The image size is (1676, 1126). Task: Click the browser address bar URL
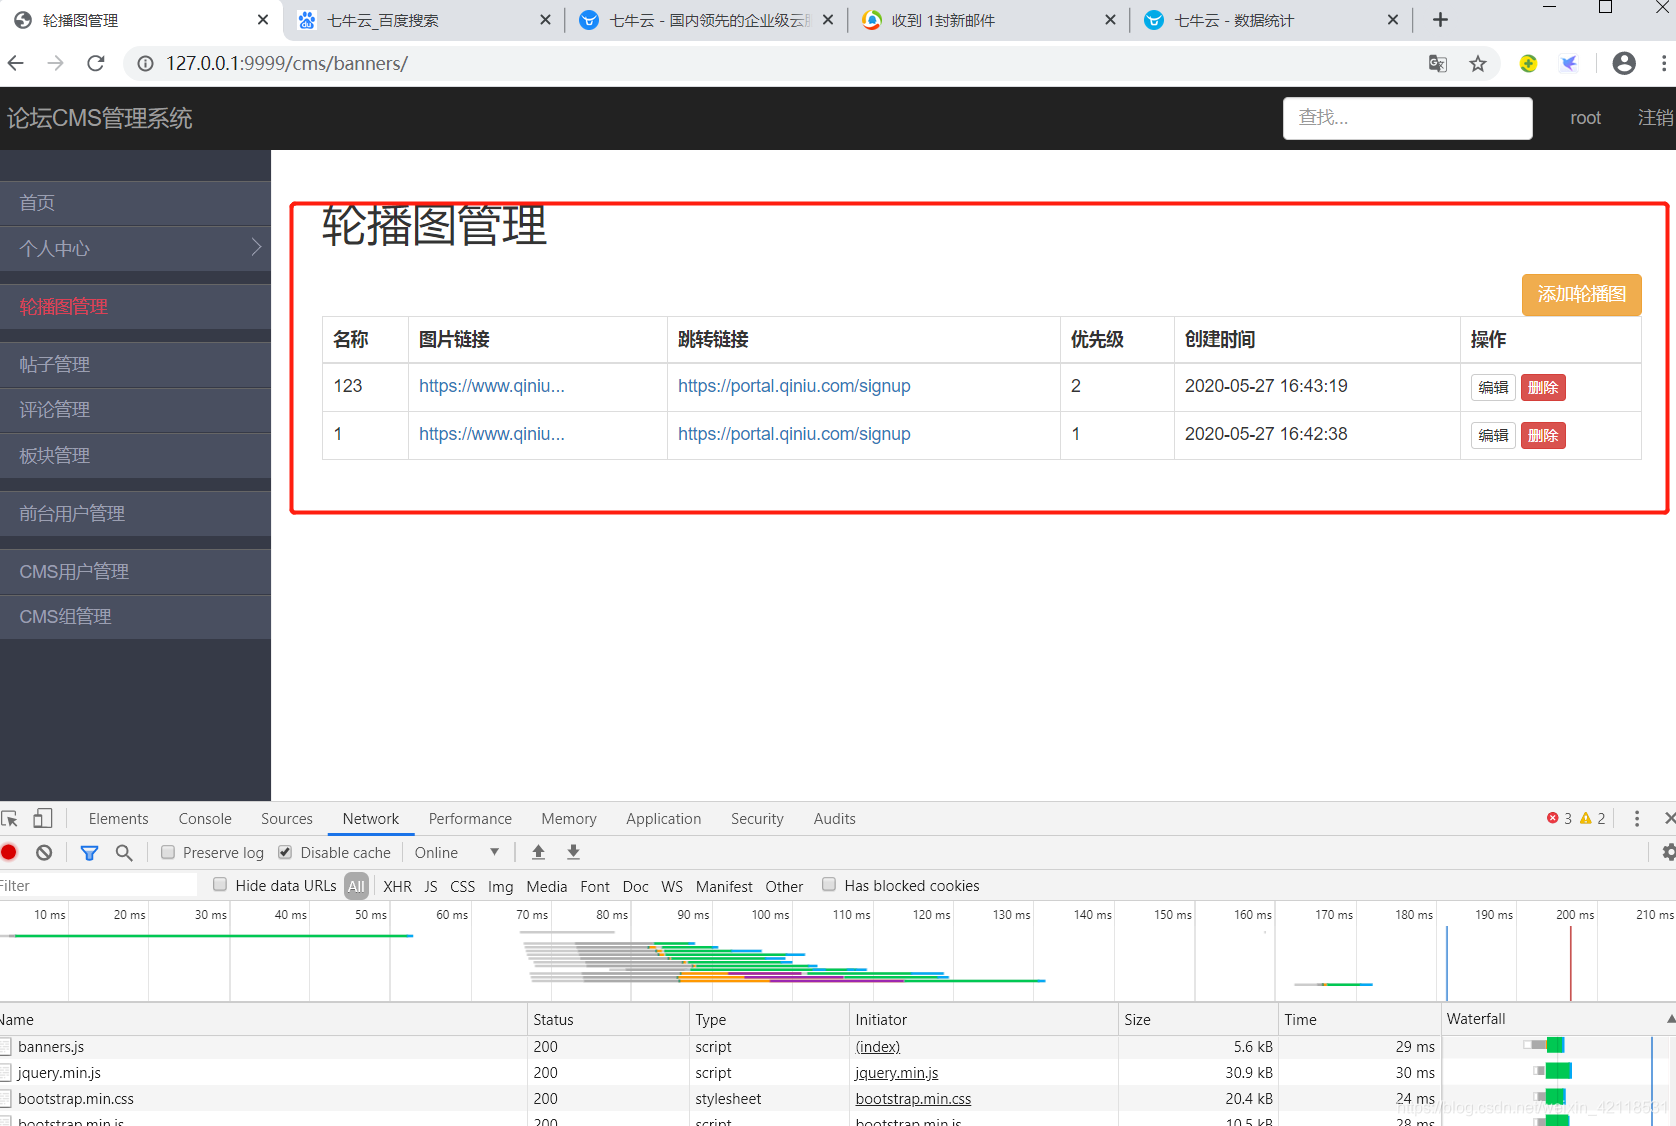pyautogui.click(x=287, y=63)
